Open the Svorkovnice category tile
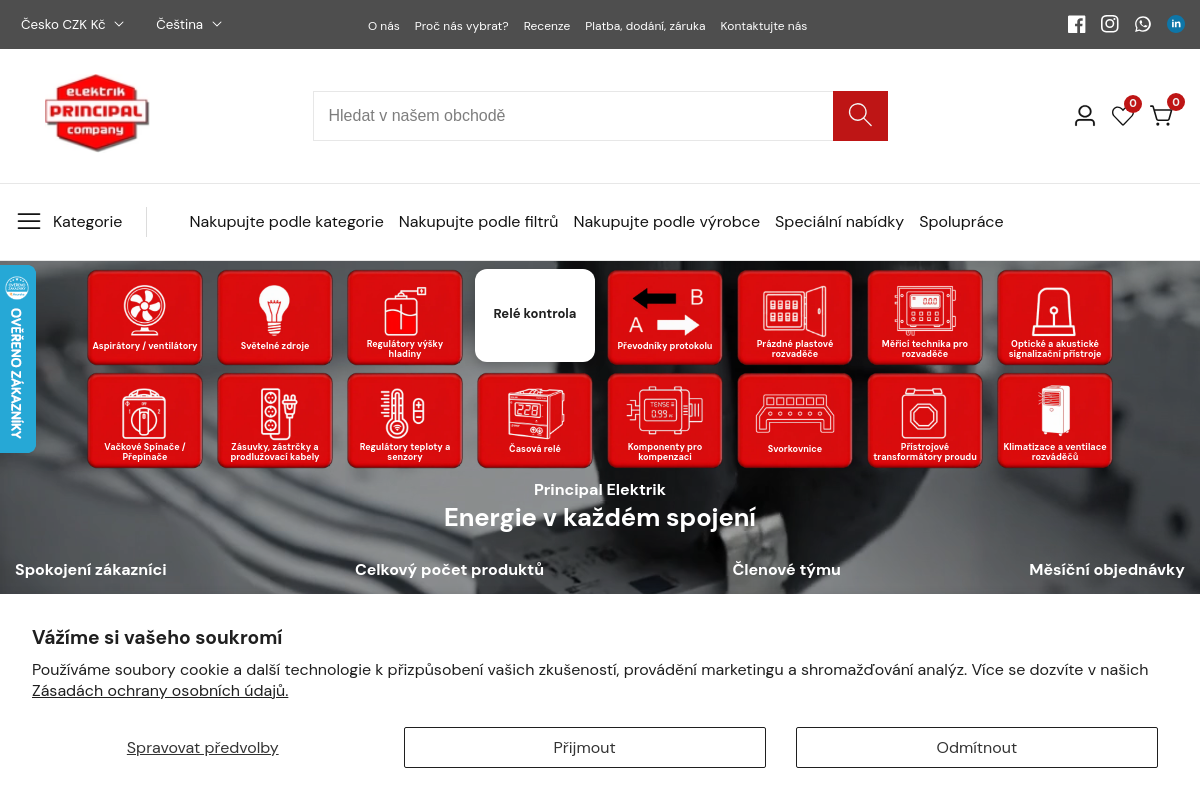Screen dimensions: 1200x800 [795, 420]
